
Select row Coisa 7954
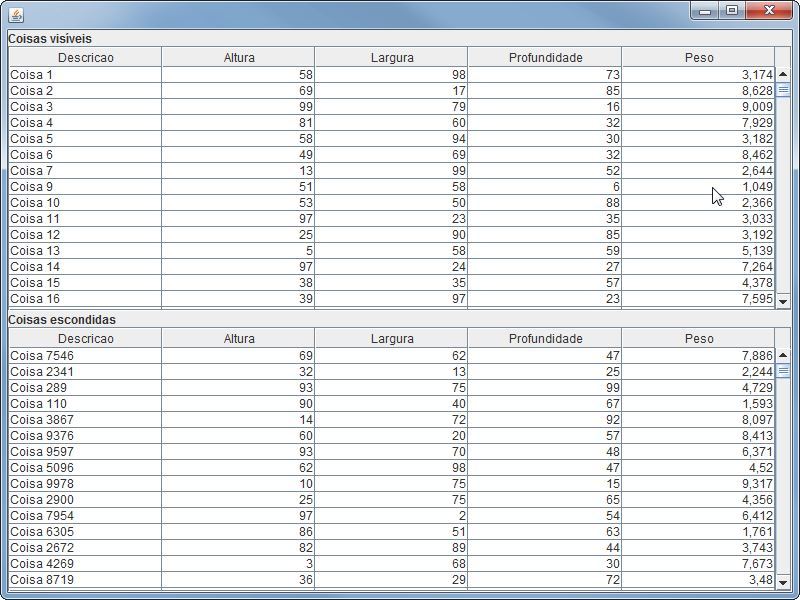(392, 515)
